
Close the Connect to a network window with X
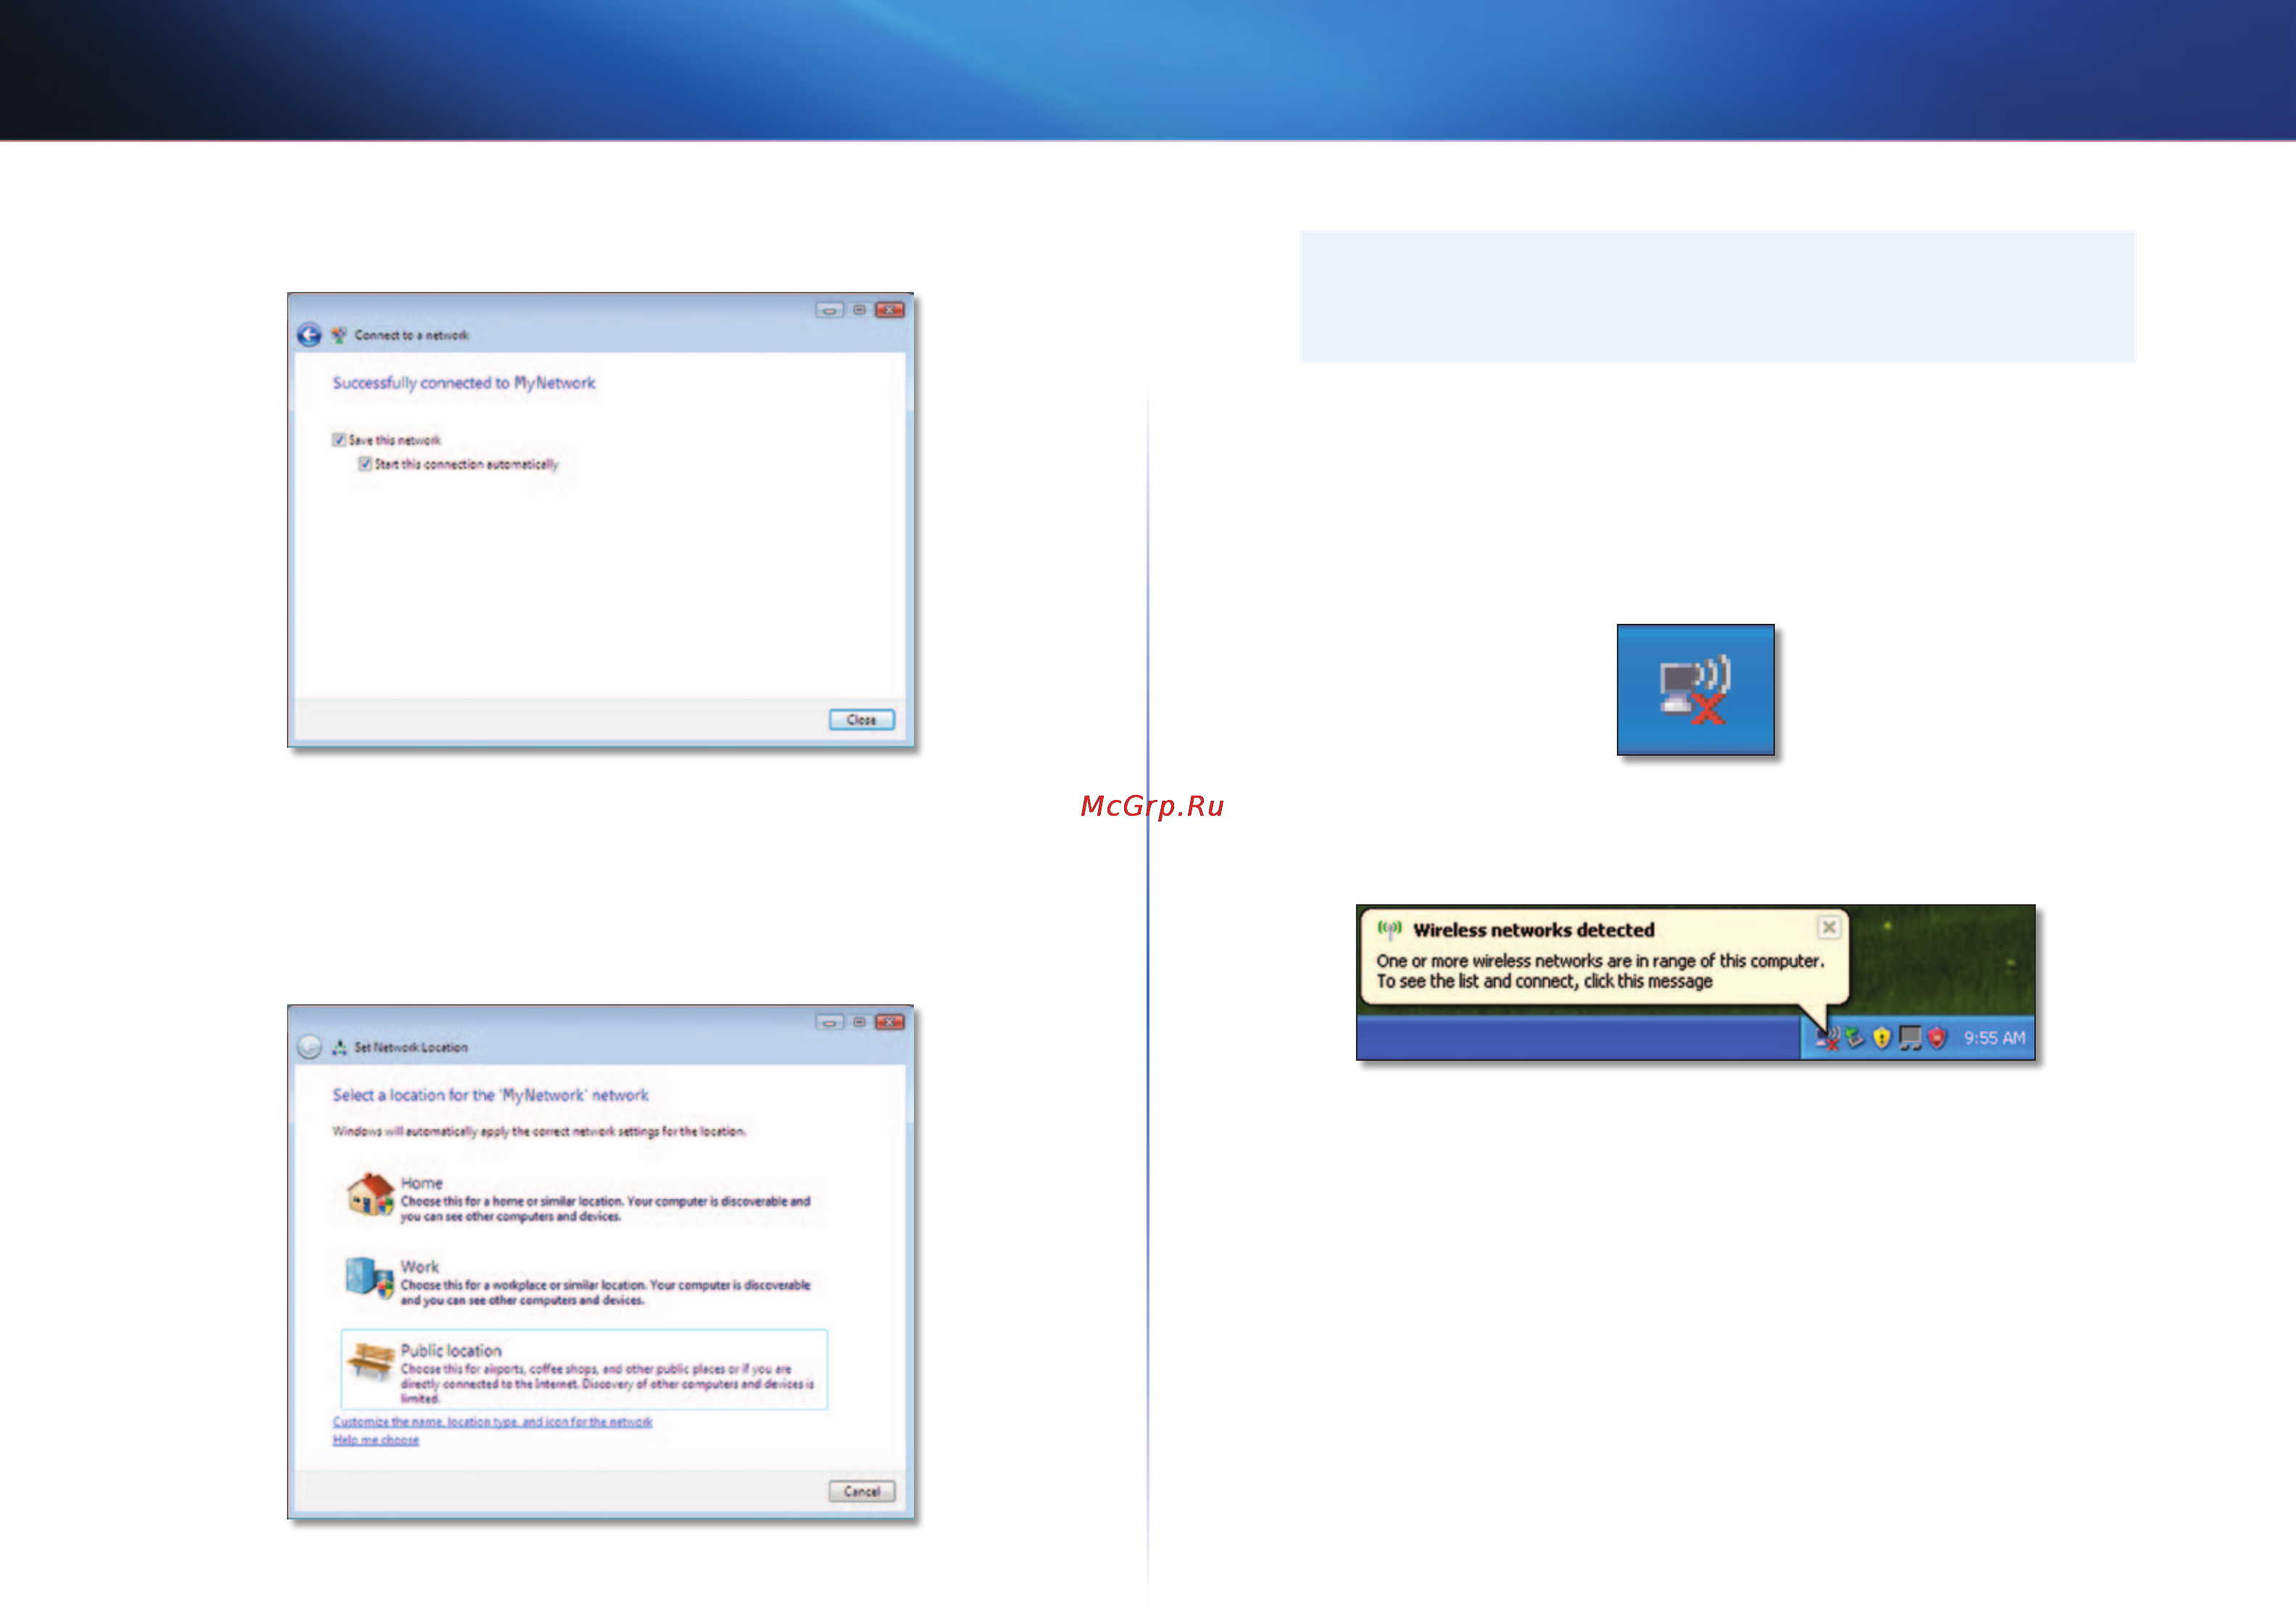coord(890,310)
